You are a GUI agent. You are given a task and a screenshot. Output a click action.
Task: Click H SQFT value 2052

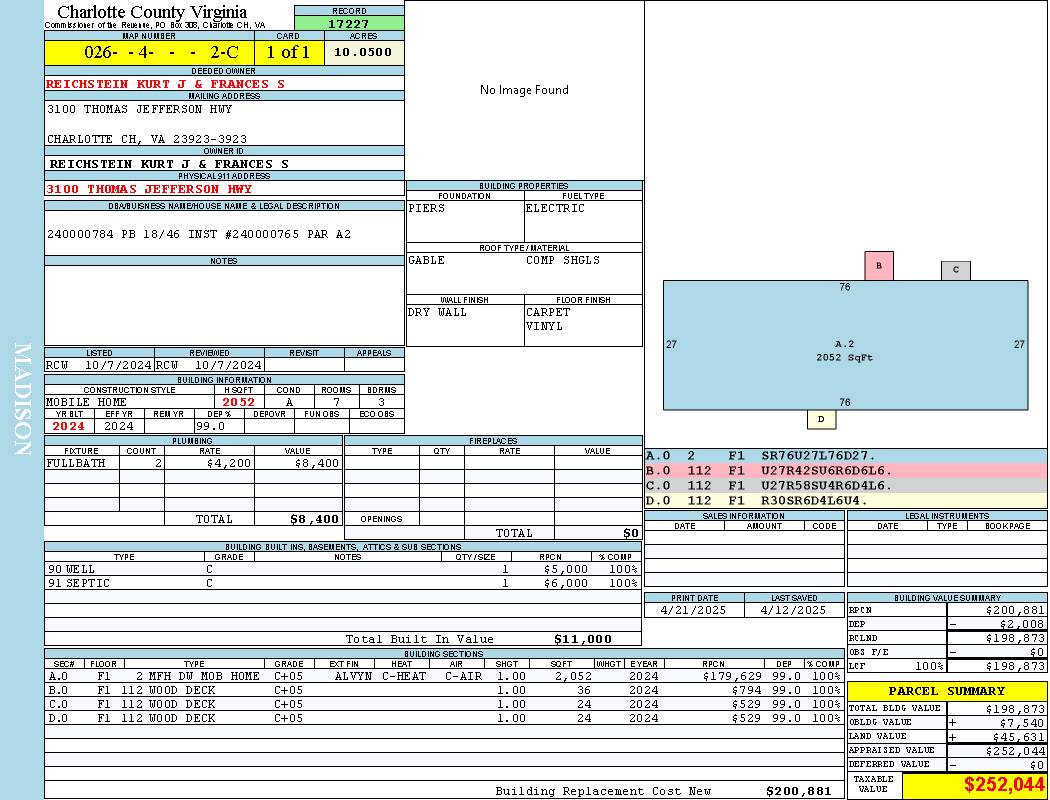point(238,402)
